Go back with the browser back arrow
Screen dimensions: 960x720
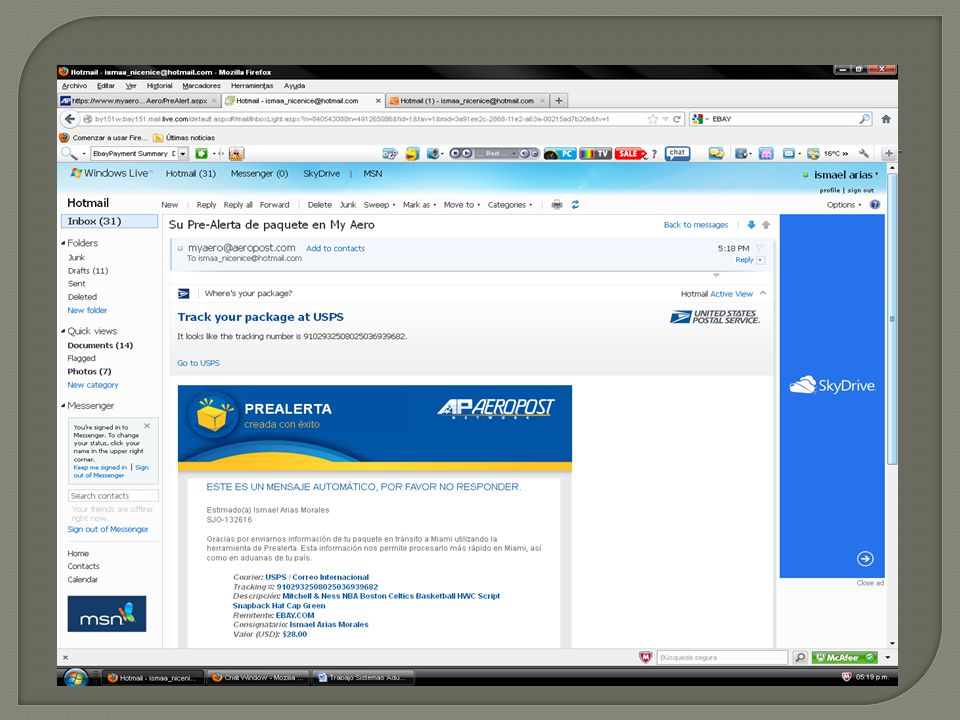click(70, 119)
